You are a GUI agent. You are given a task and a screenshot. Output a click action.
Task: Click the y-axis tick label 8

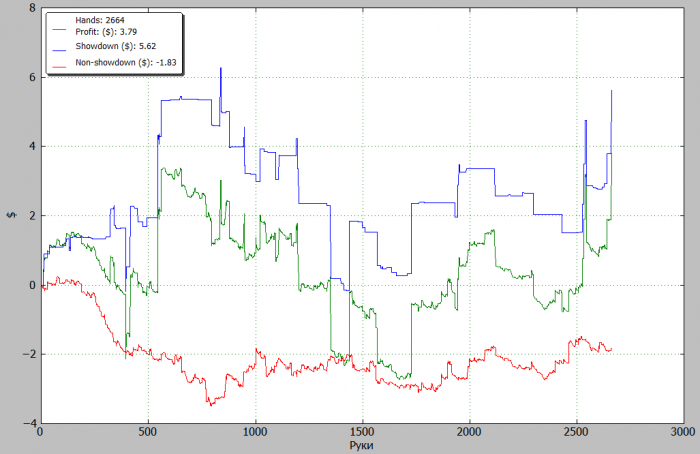[32, 8]
